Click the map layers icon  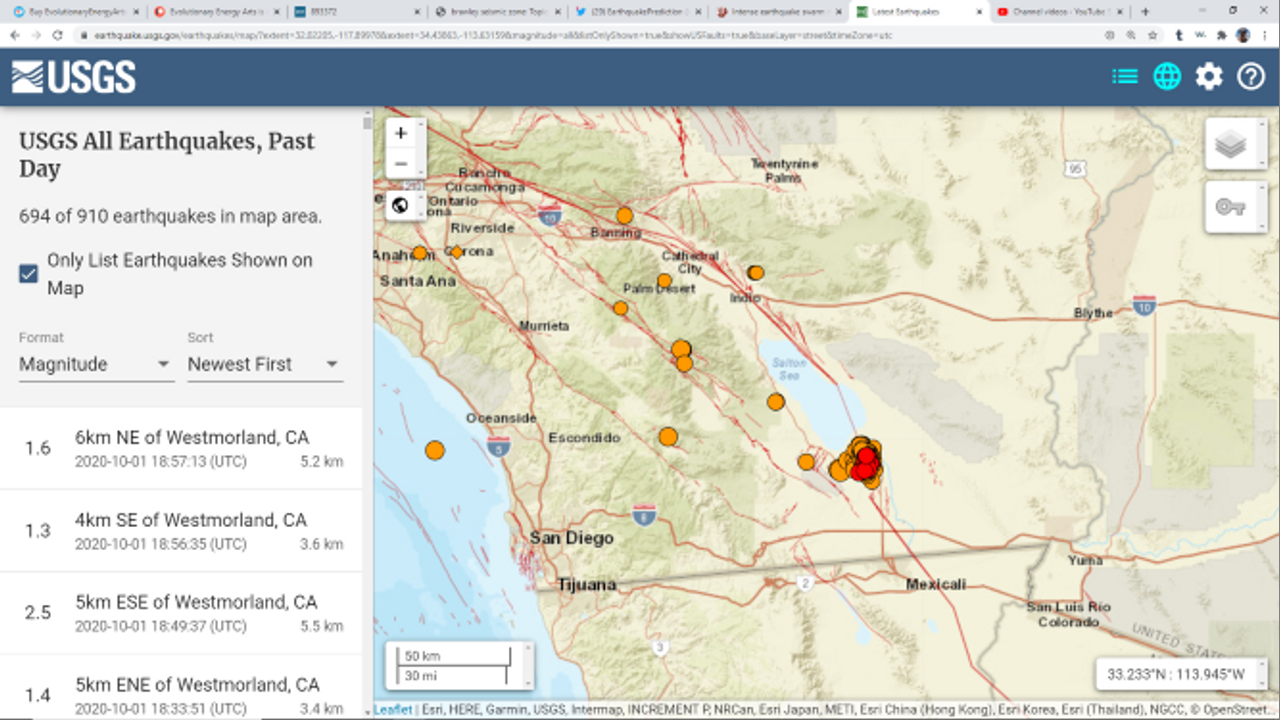click(x=1230, y=145)
